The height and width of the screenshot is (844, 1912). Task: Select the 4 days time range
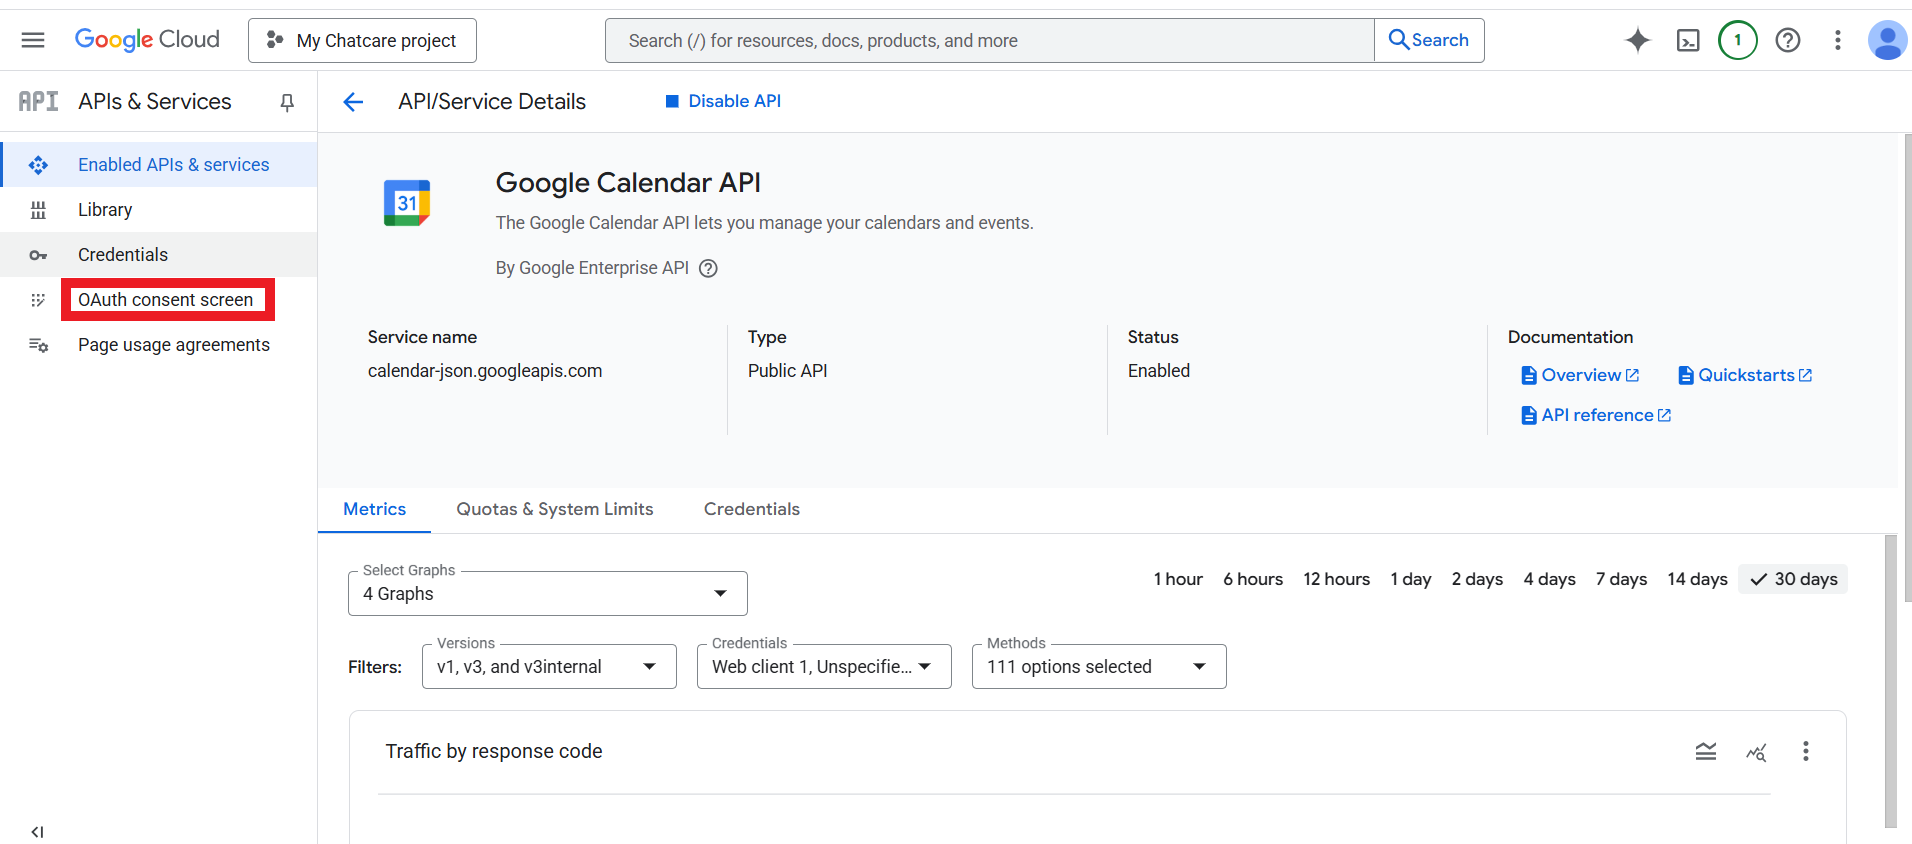tap(1549, 579)
